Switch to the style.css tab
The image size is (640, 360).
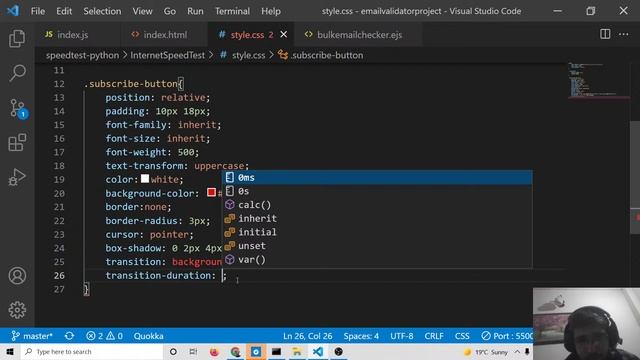tap(247, 35)
